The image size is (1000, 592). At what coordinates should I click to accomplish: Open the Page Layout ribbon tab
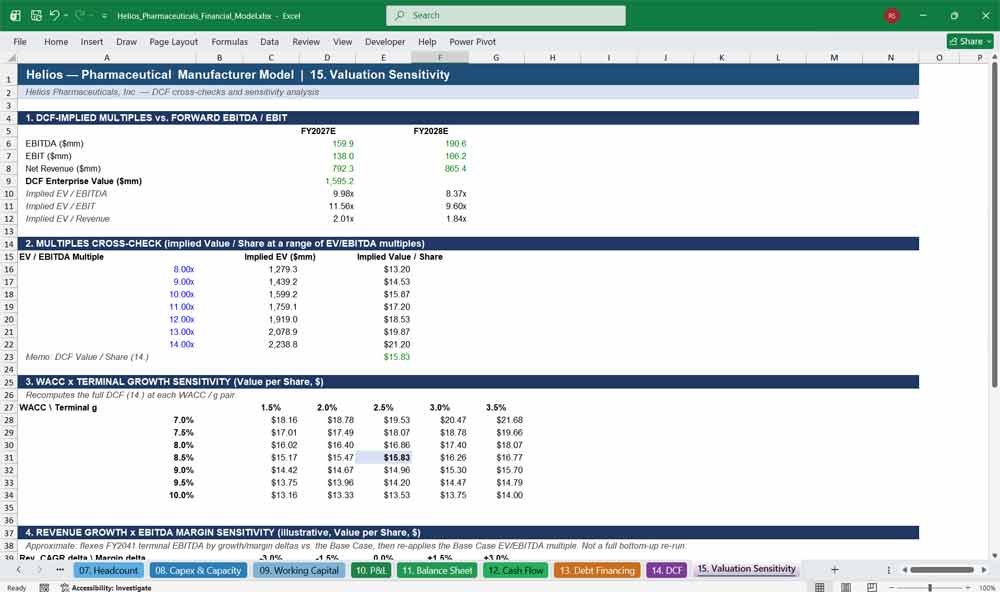pos(173,41)
